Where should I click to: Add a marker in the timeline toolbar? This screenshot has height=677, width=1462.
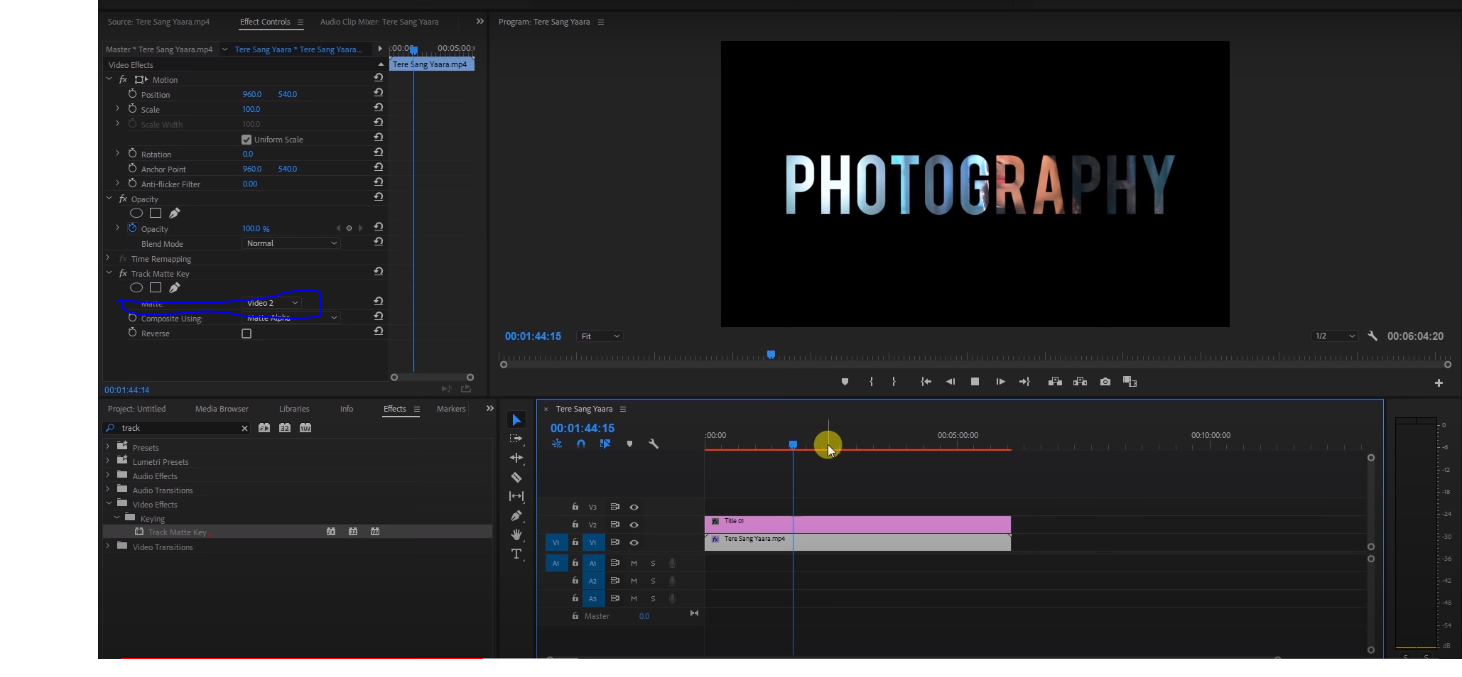click(630, 445)
